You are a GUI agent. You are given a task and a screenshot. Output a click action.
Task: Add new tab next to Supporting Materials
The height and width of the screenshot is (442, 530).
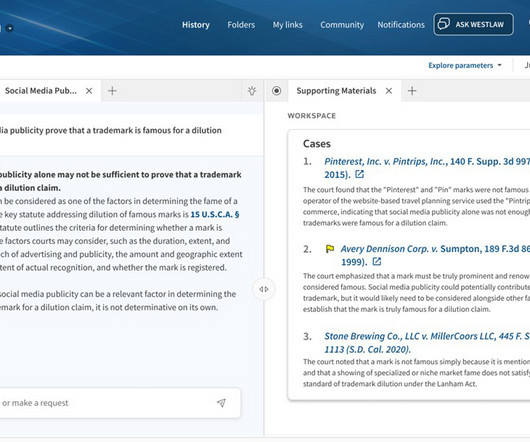412,91
